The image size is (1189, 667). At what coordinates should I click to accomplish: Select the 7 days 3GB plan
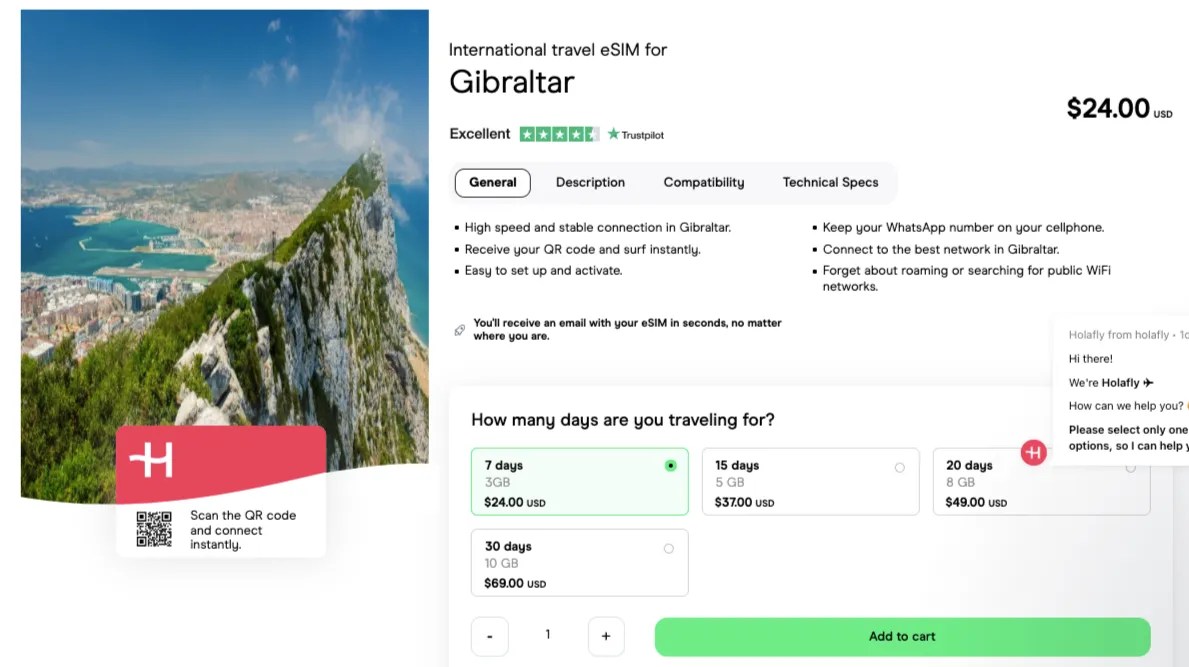coord(580,481)
